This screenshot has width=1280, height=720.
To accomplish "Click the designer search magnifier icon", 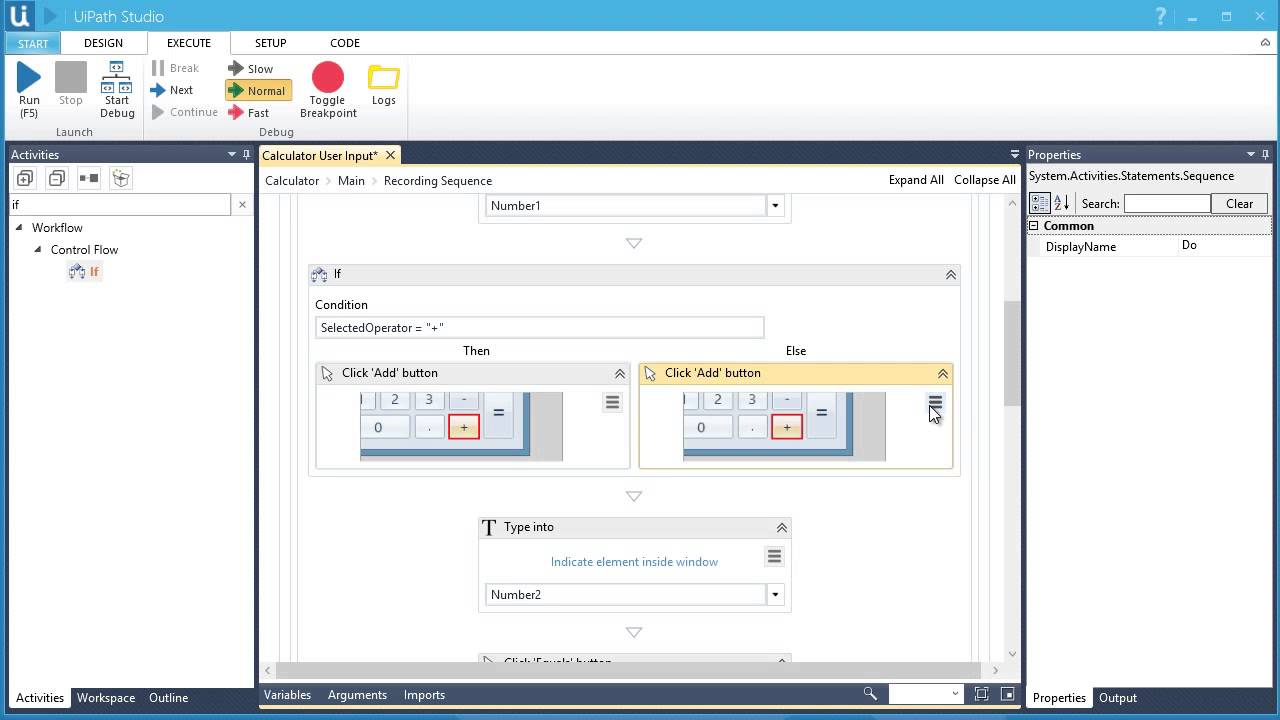I will point(870,694).
